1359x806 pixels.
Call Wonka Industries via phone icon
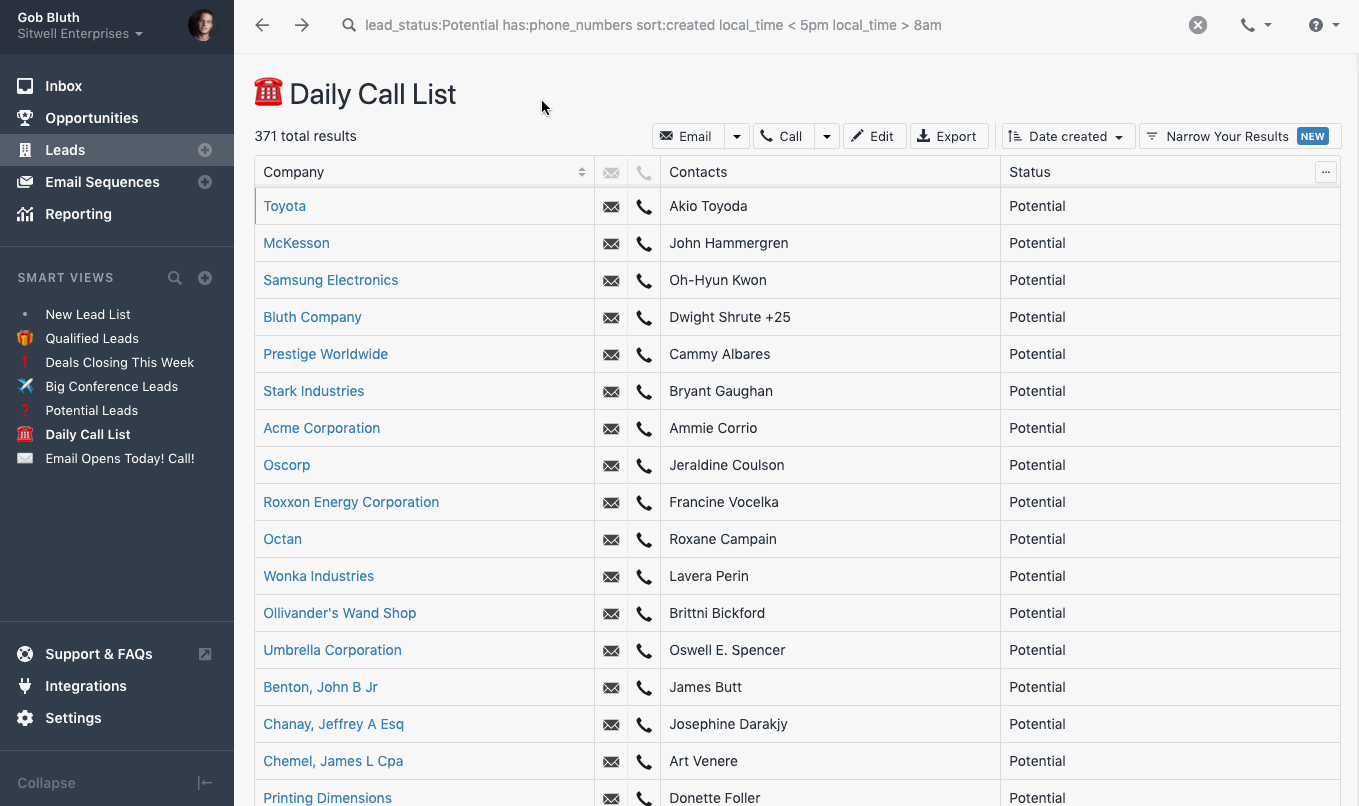[x=644, y=577]
